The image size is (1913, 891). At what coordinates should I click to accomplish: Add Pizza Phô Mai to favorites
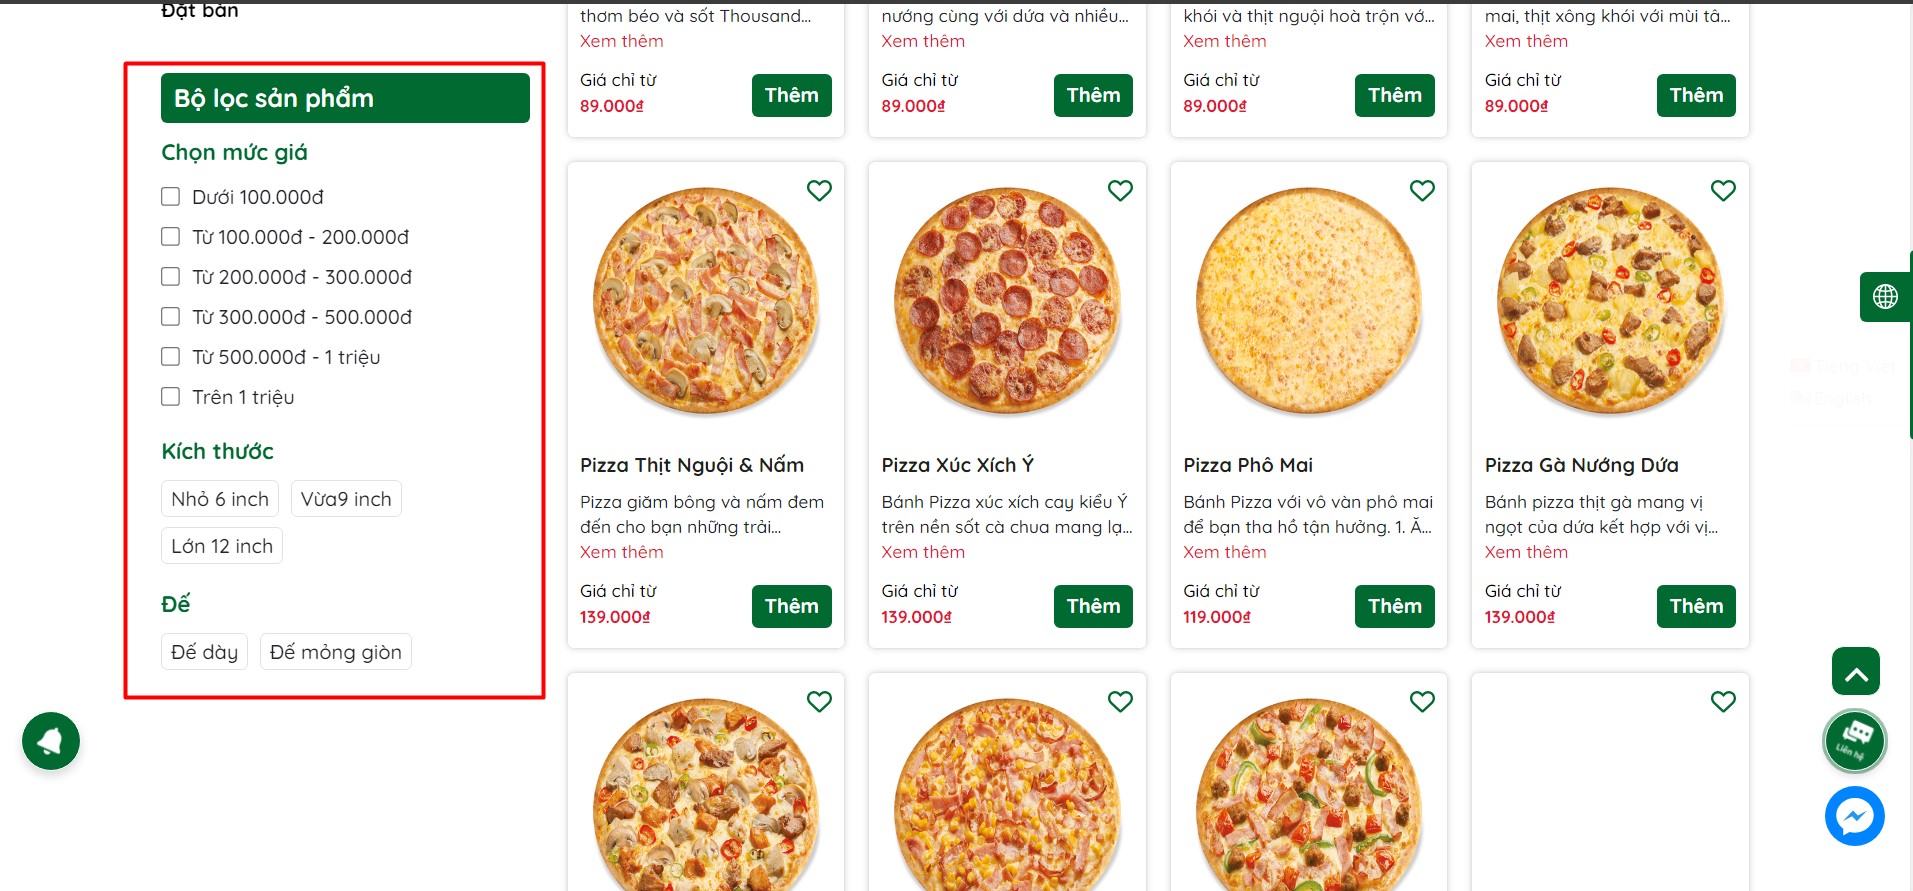click(1422, 190)
